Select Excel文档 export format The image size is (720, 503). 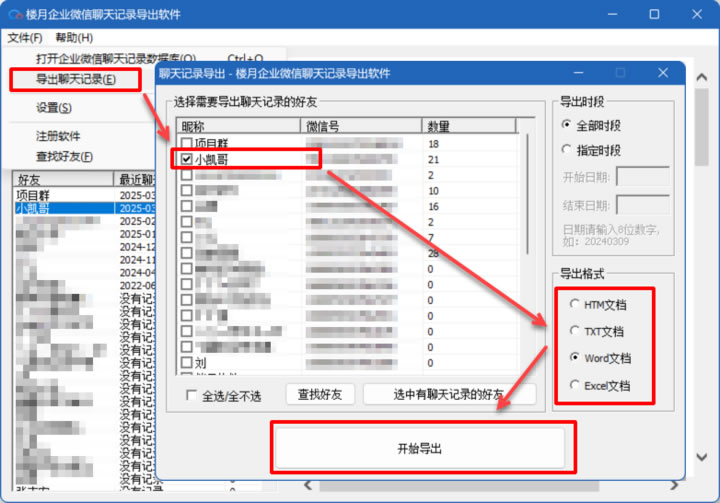574,384
